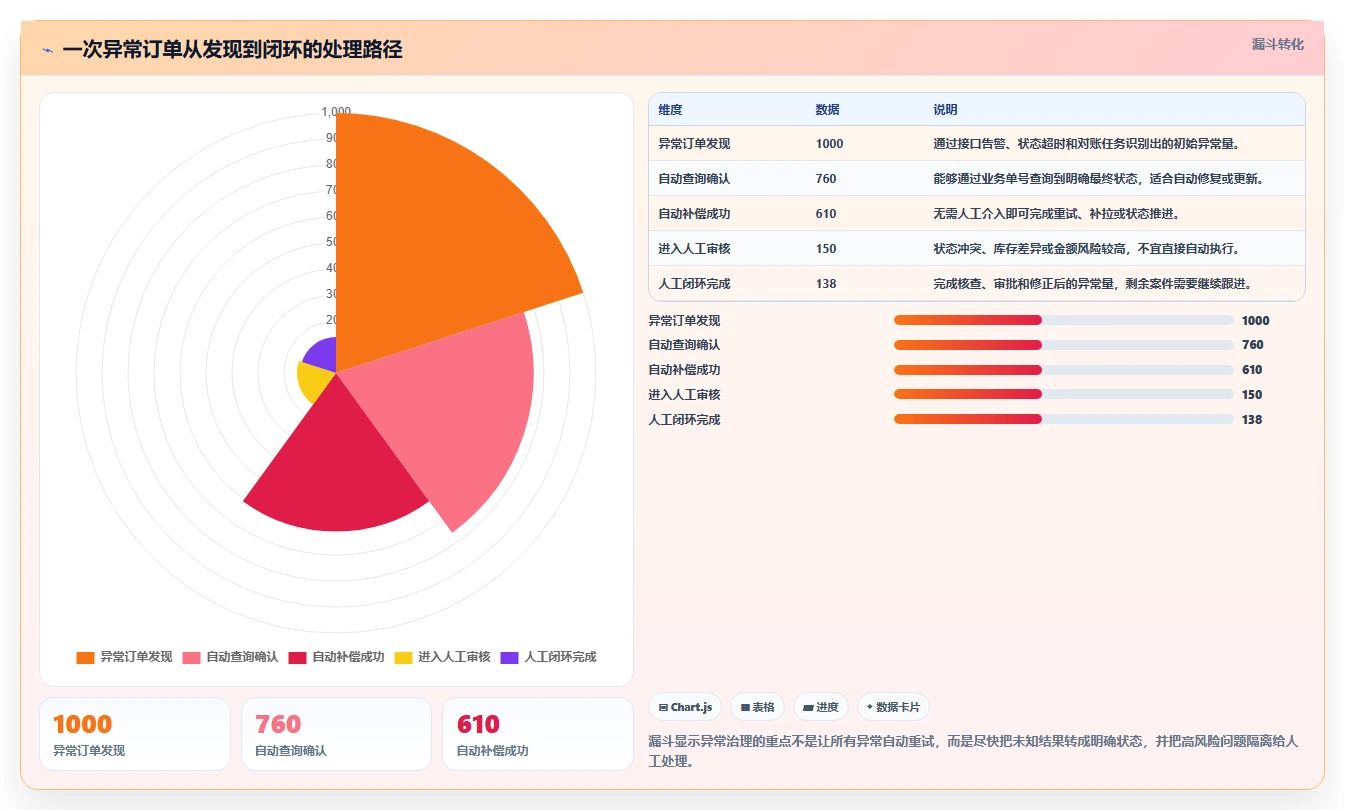Toggle the pink 自动查询确认 legend swatch
1345x810 pixels.
[x=191, y=657]
